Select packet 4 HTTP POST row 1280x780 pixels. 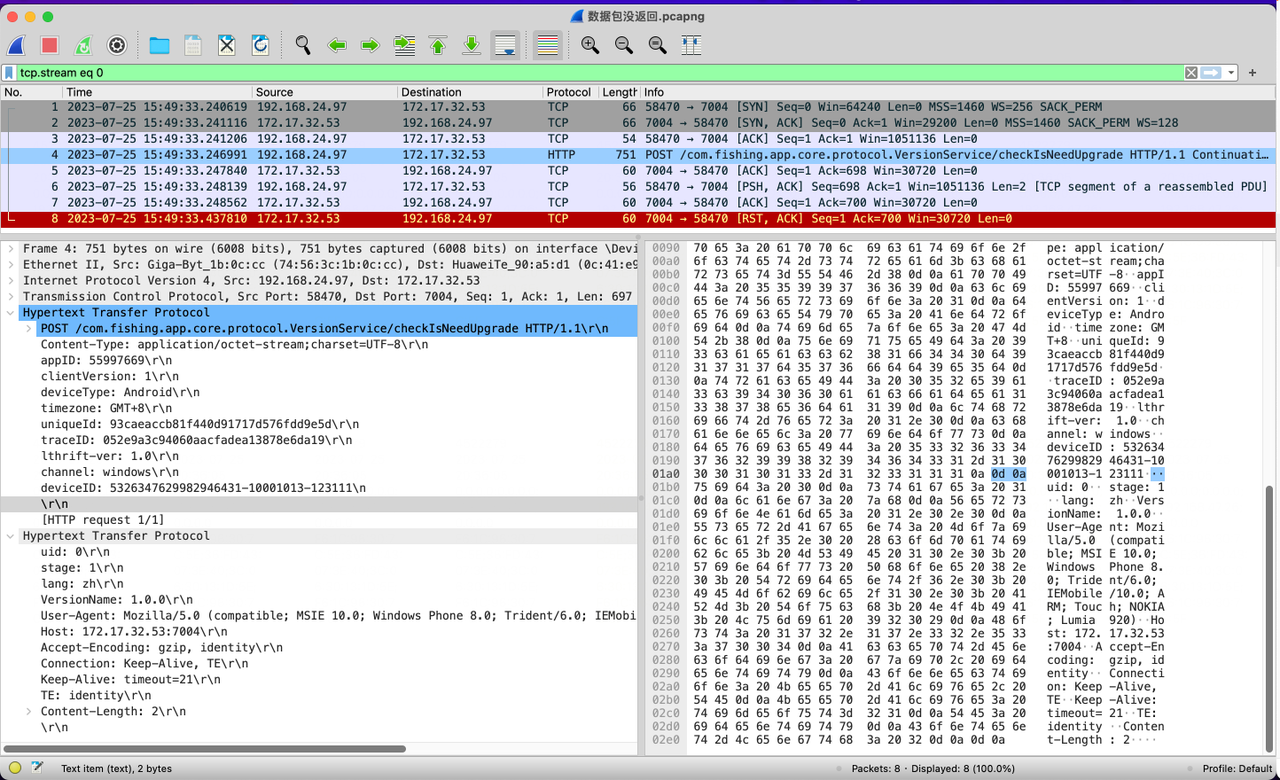click(x=638, y=155)
